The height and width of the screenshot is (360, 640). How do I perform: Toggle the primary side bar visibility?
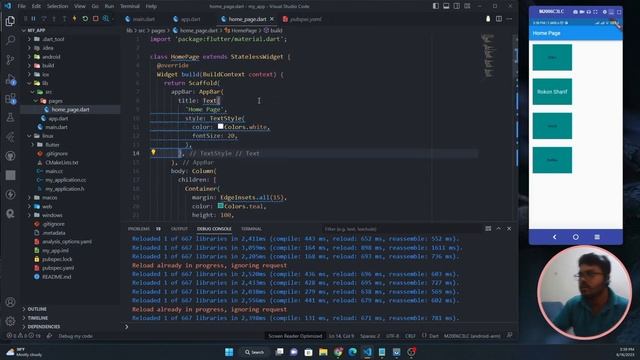click(x=436, y=6)
